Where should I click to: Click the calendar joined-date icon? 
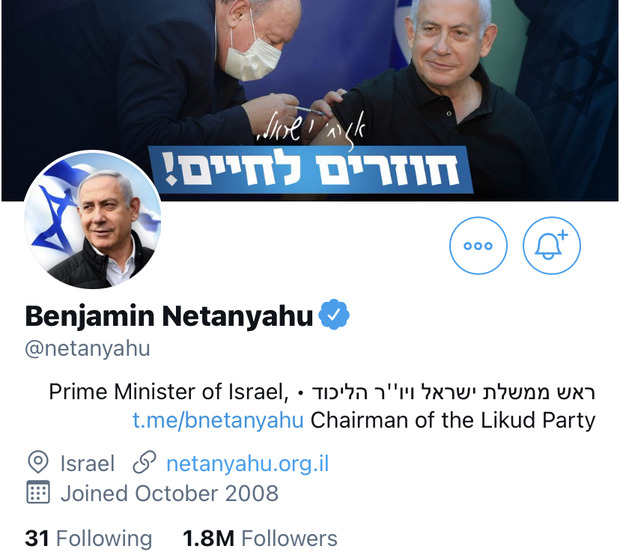point(38,492)
